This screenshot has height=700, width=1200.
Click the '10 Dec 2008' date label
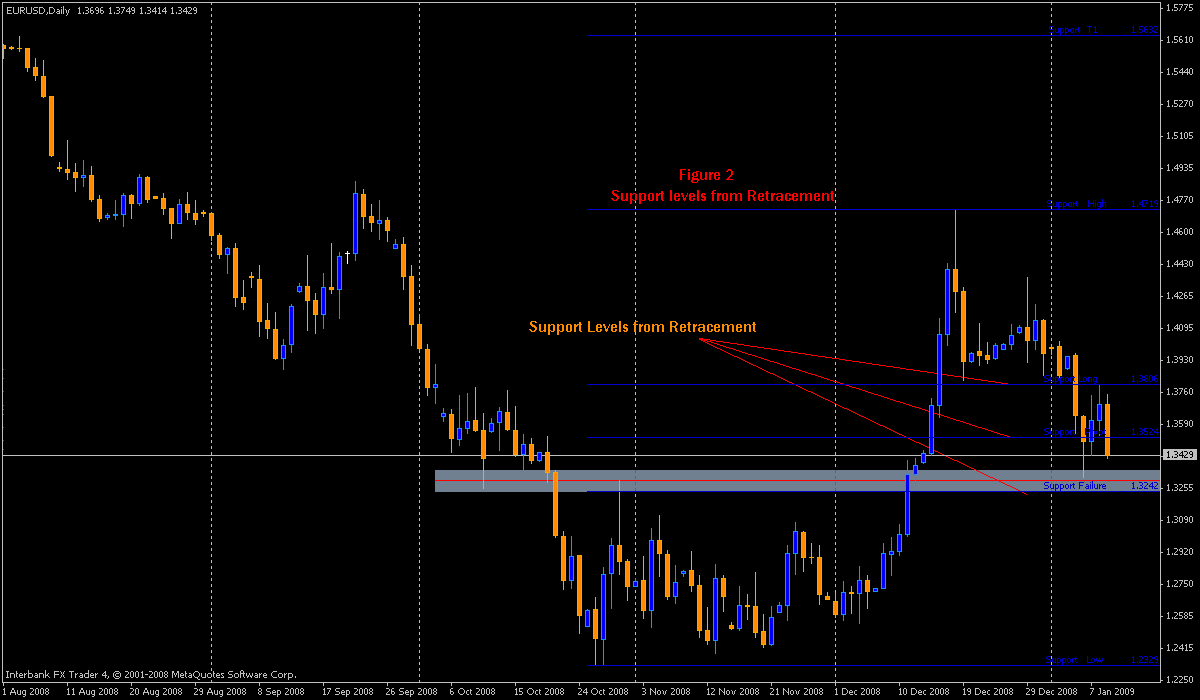(923, 692)
